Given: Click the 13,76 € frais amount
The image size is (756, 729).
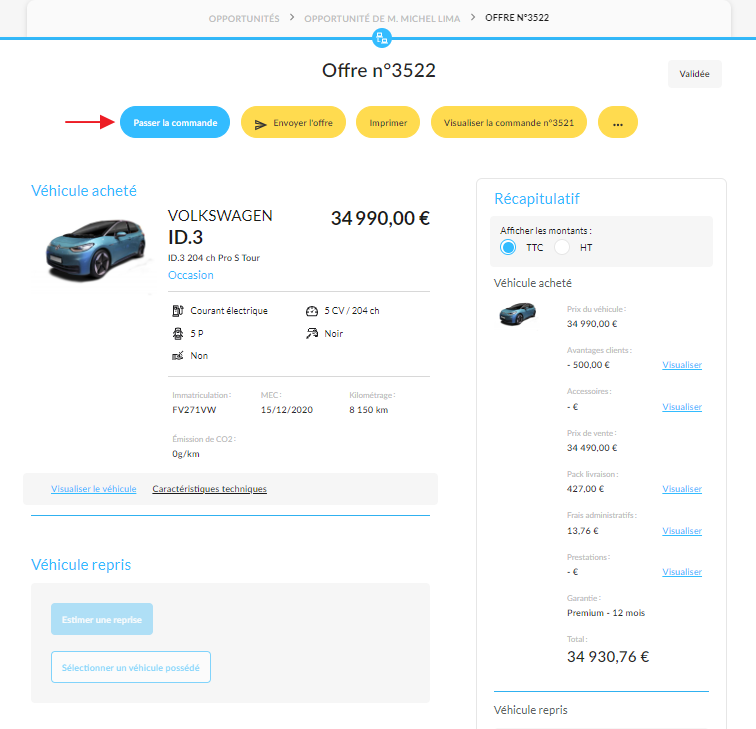Looking at the screenshot, I should point(582,531).
